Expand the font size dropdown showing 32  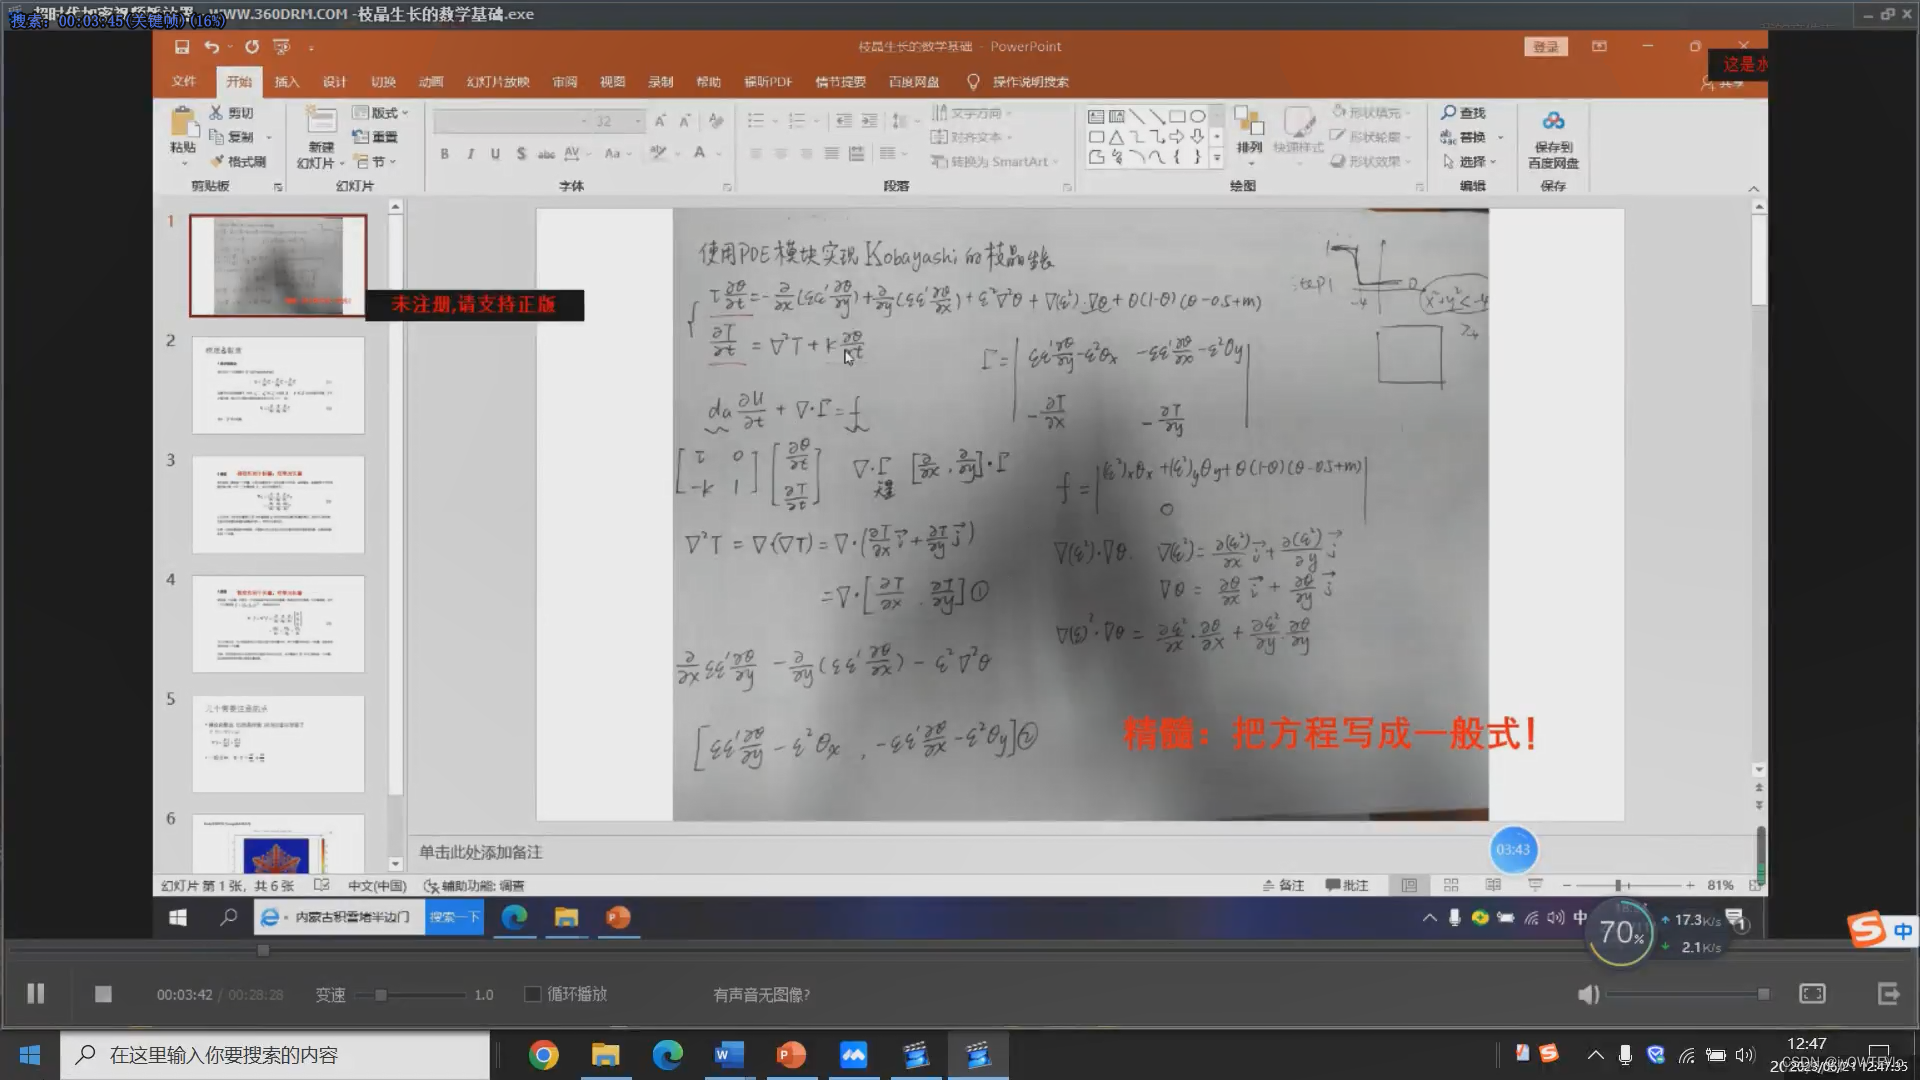click(x=638, y=121)
